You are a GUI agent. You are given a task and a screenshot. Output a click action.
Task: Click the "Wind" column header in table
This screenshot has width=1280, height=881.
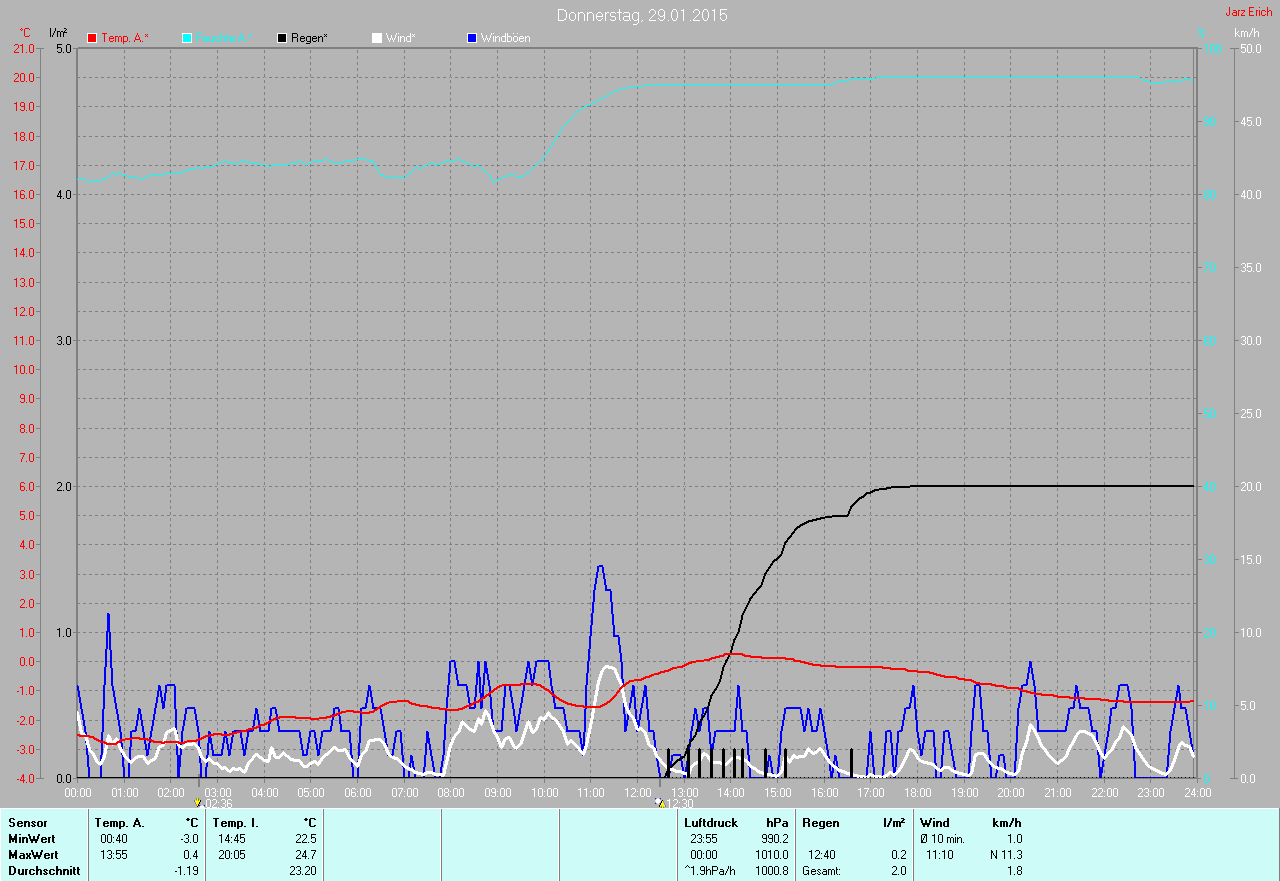[935, 823]
